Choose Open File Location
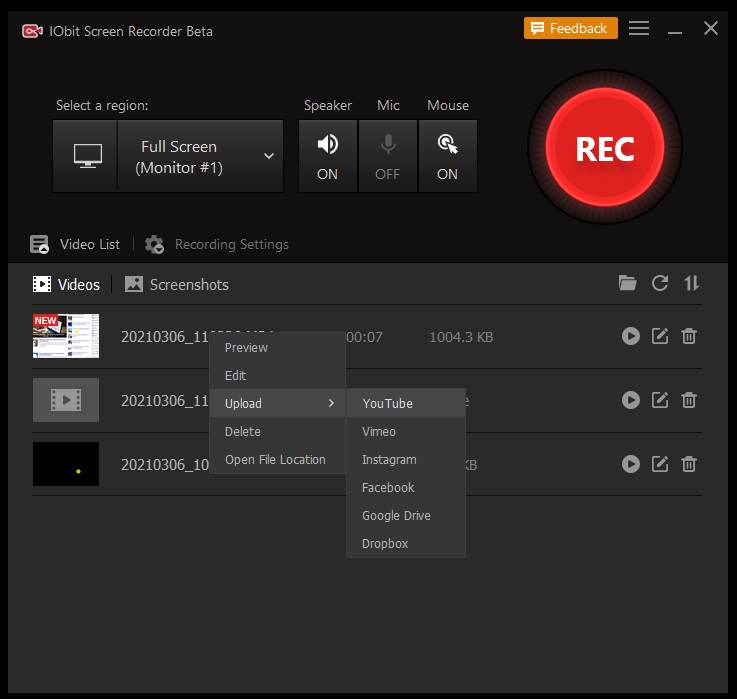 pyautogui.click(x=277, y=459)
